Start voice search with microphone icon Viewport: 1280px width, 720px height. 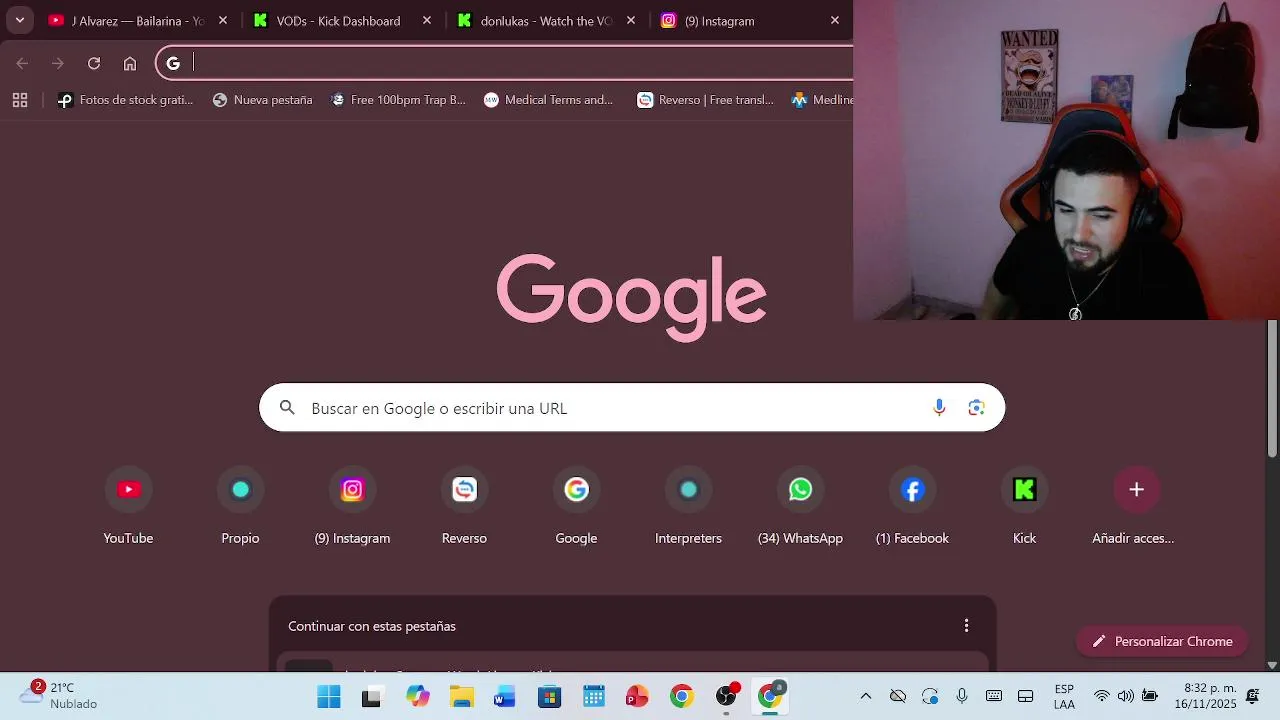point(939,408)
